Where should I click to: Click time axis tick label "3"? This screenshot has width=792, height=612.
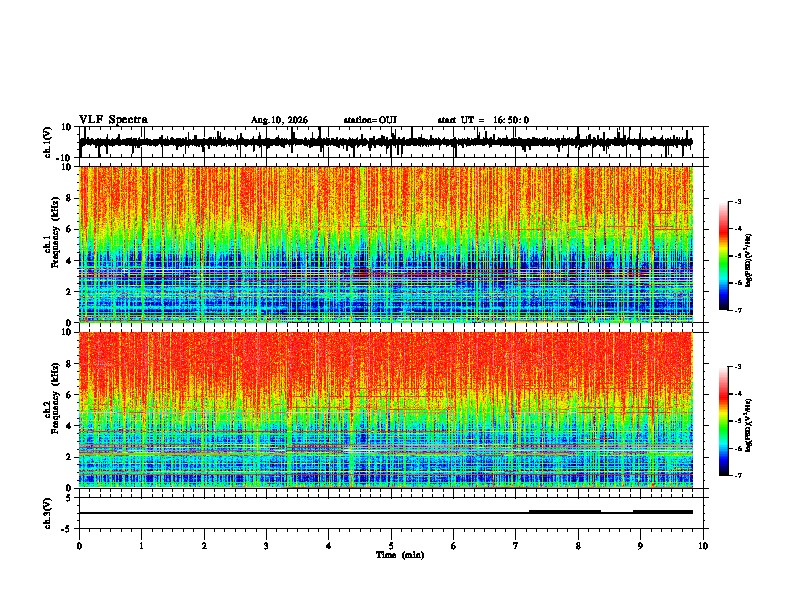(x=266, y=546)
